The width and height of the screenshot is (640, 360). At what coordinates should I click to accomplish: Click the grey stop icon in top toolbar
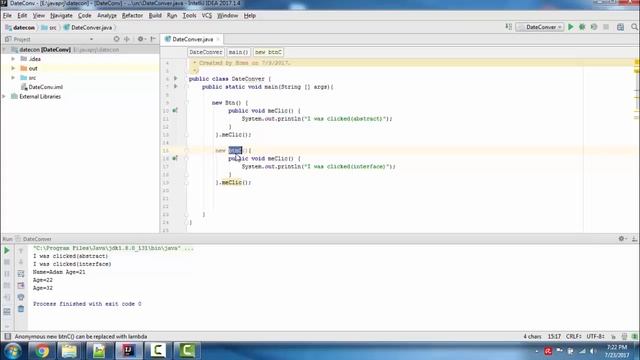click(x=606, y=27)
